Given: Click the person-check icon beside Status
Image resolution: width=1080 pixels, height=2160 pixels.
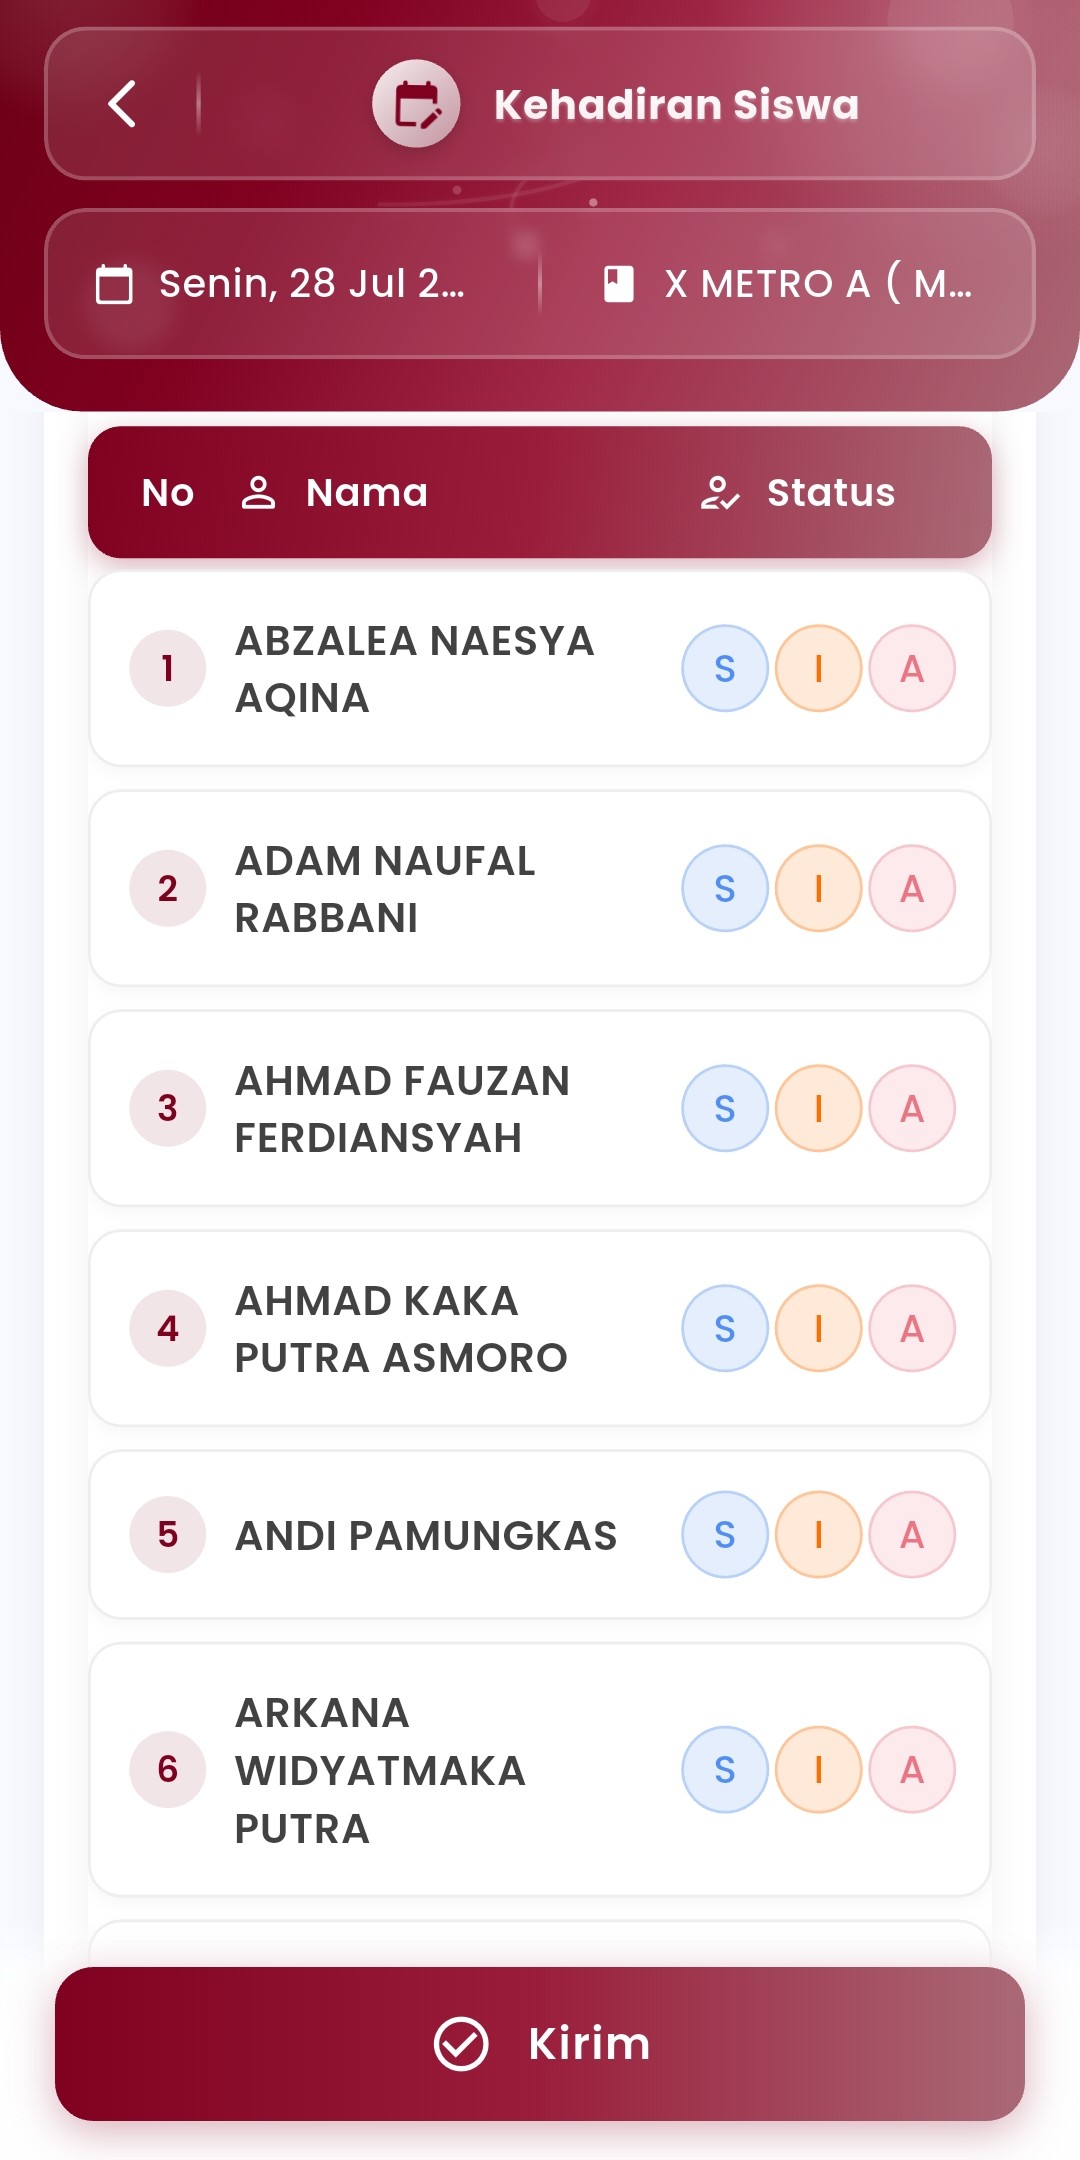Looking at the screenshot, I should [720, 493].
